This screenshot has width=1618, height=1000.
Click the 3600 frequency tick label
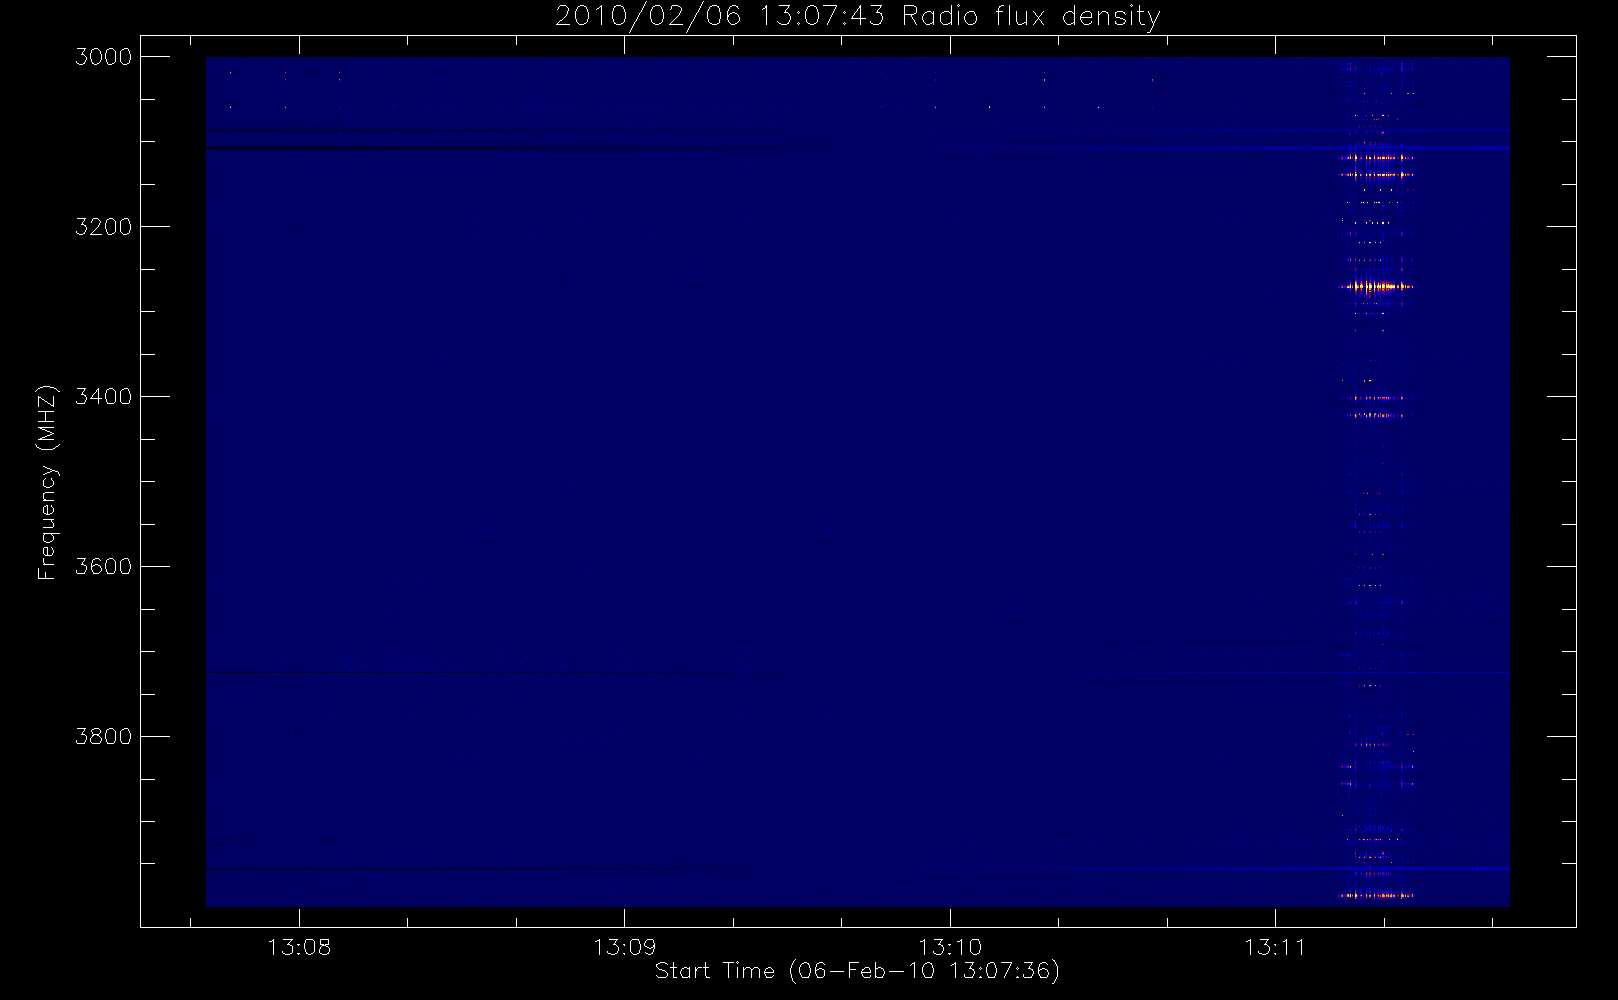click(104, 567)
